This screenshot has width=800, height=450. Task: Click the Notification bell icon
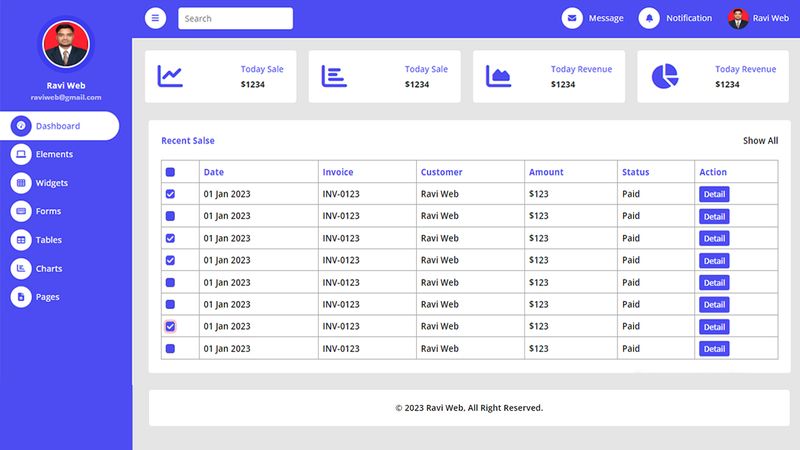(x=650, y=18)
